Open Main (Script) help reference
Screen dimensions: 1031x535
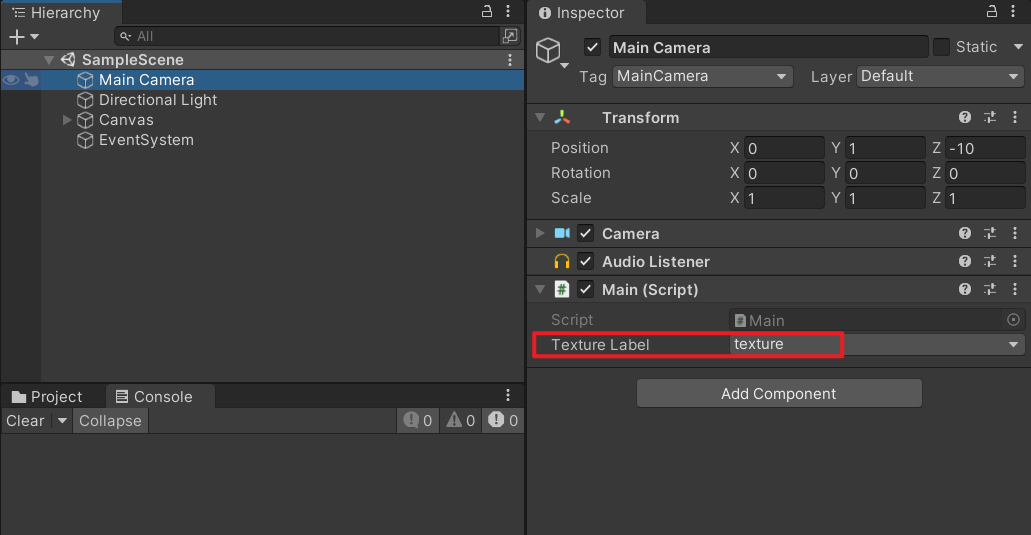965,289
